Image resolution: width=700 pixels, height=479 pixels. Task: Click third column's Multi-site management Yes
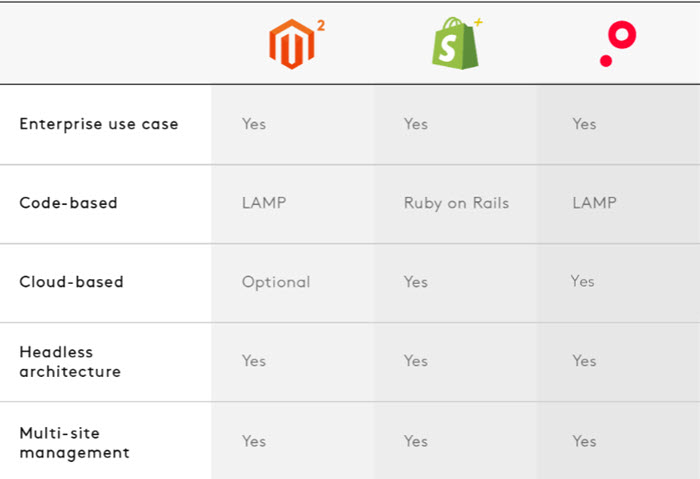584,441
